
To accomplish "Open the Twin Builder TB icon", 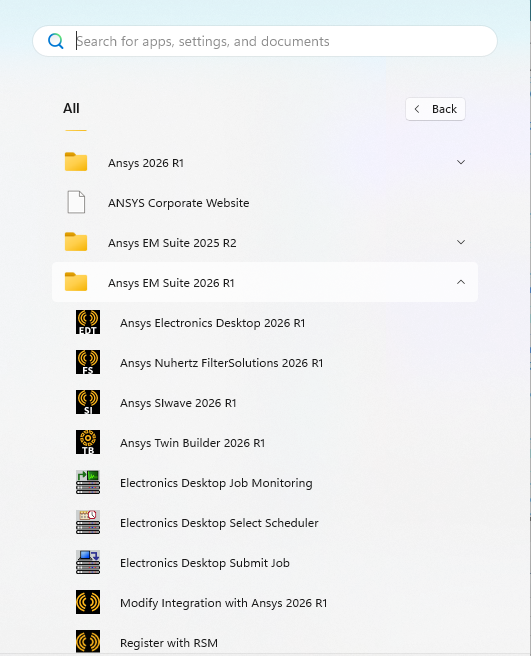I will coord(88,442).
